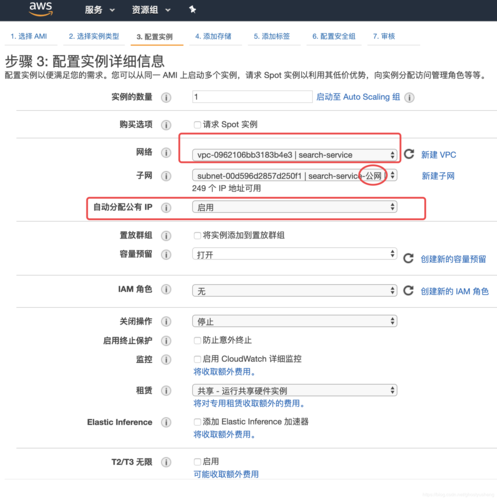The height and width of the screenshot is (500, 497).
Task: Click the '249 个 IP 地址可用' text
Action: click(226, 188)
